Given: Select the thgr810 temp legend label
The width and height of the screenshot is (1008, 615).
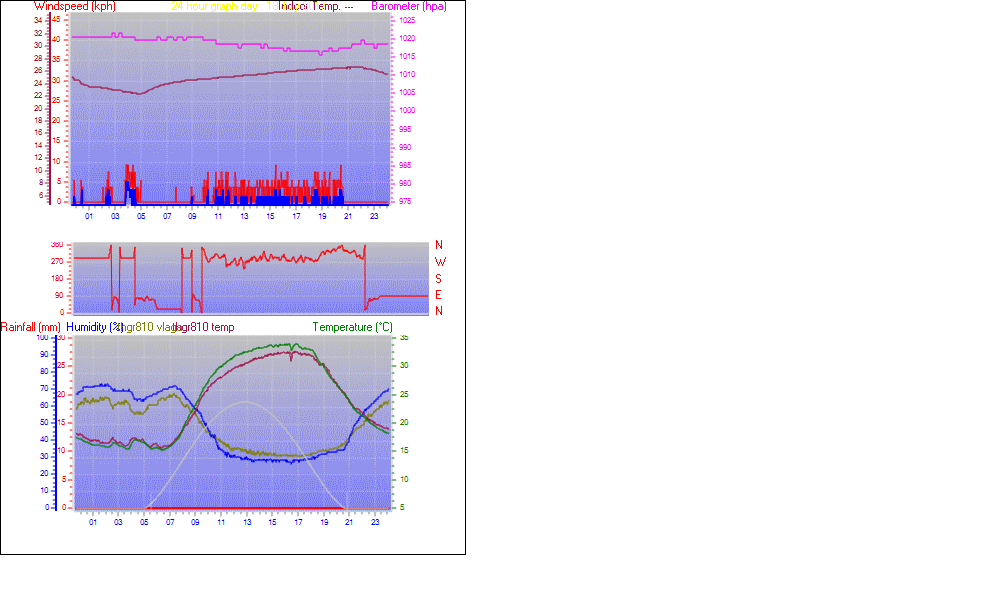Looking at the screenshot, I should coord(204,327).
